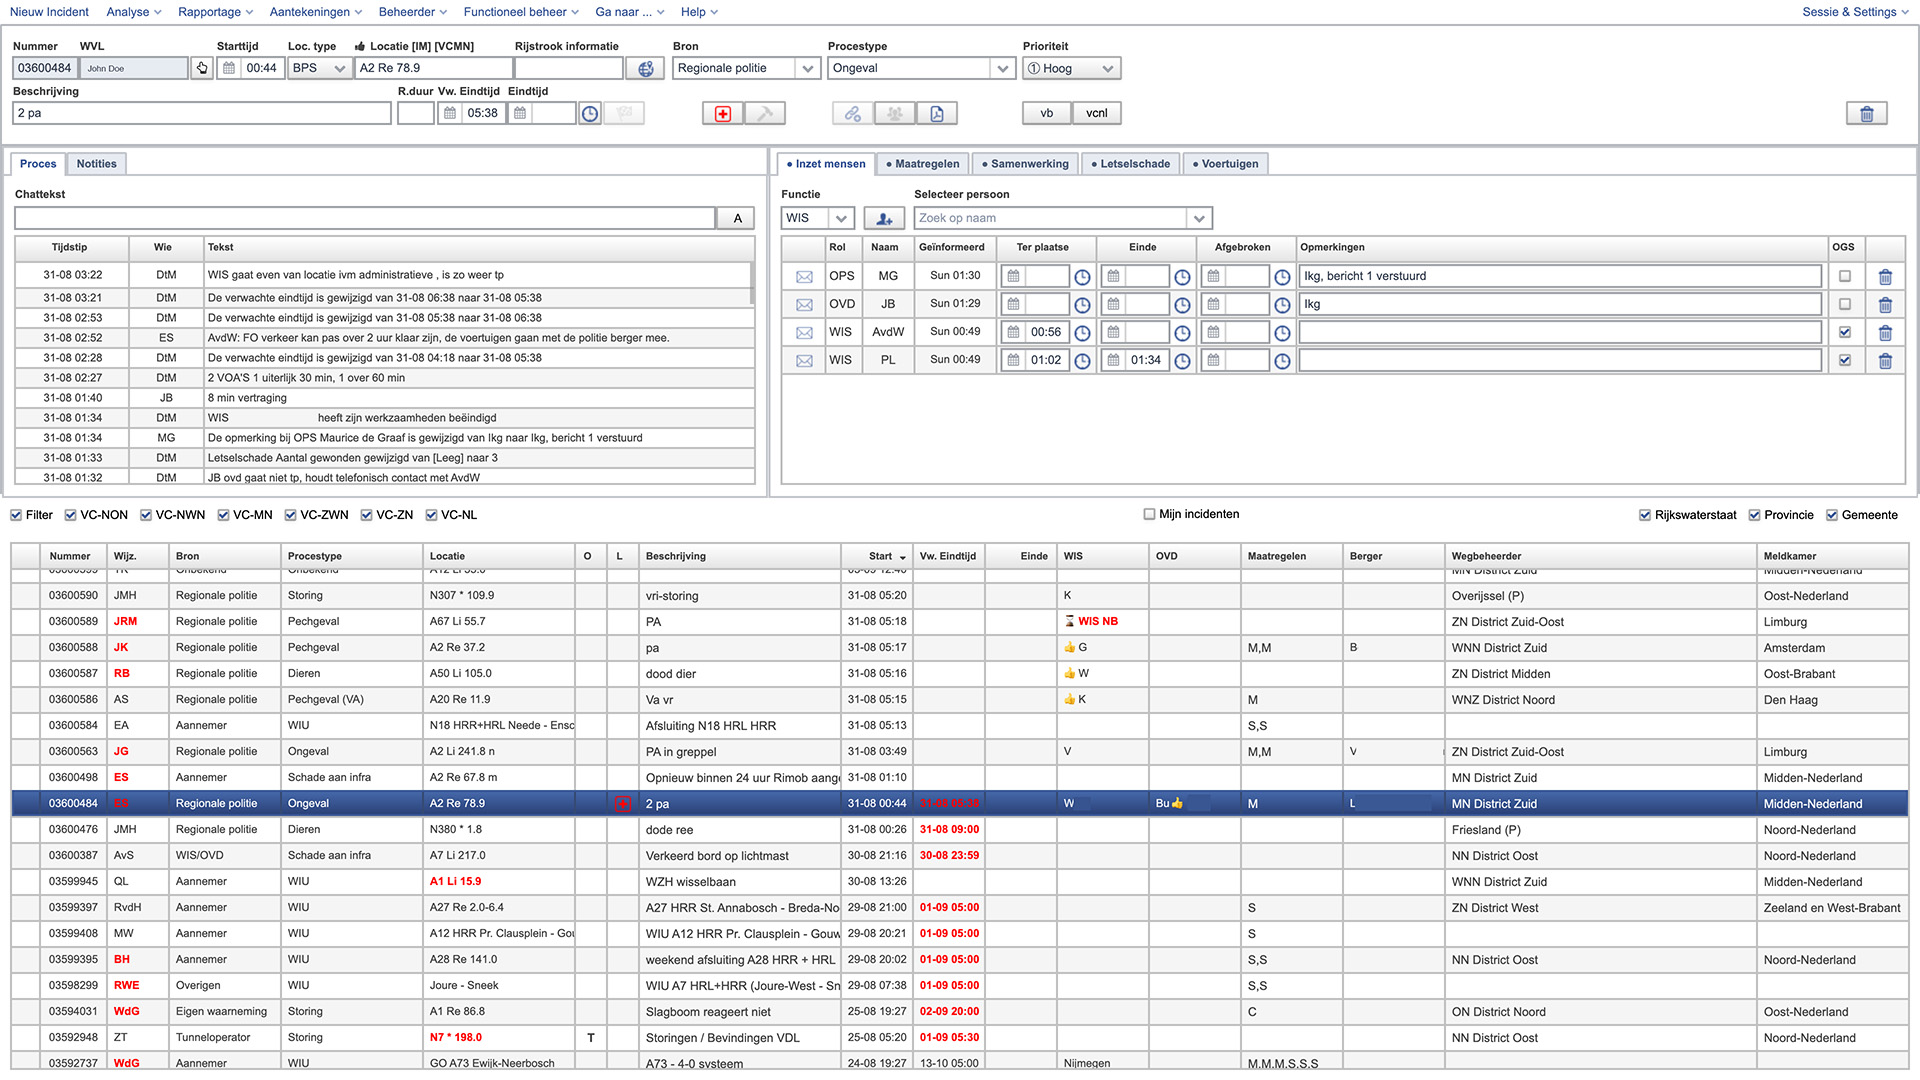Toggle the Rijkswaterstaat checkbox
The width and height of the screenshot is (1920, 1080).
1644,514
